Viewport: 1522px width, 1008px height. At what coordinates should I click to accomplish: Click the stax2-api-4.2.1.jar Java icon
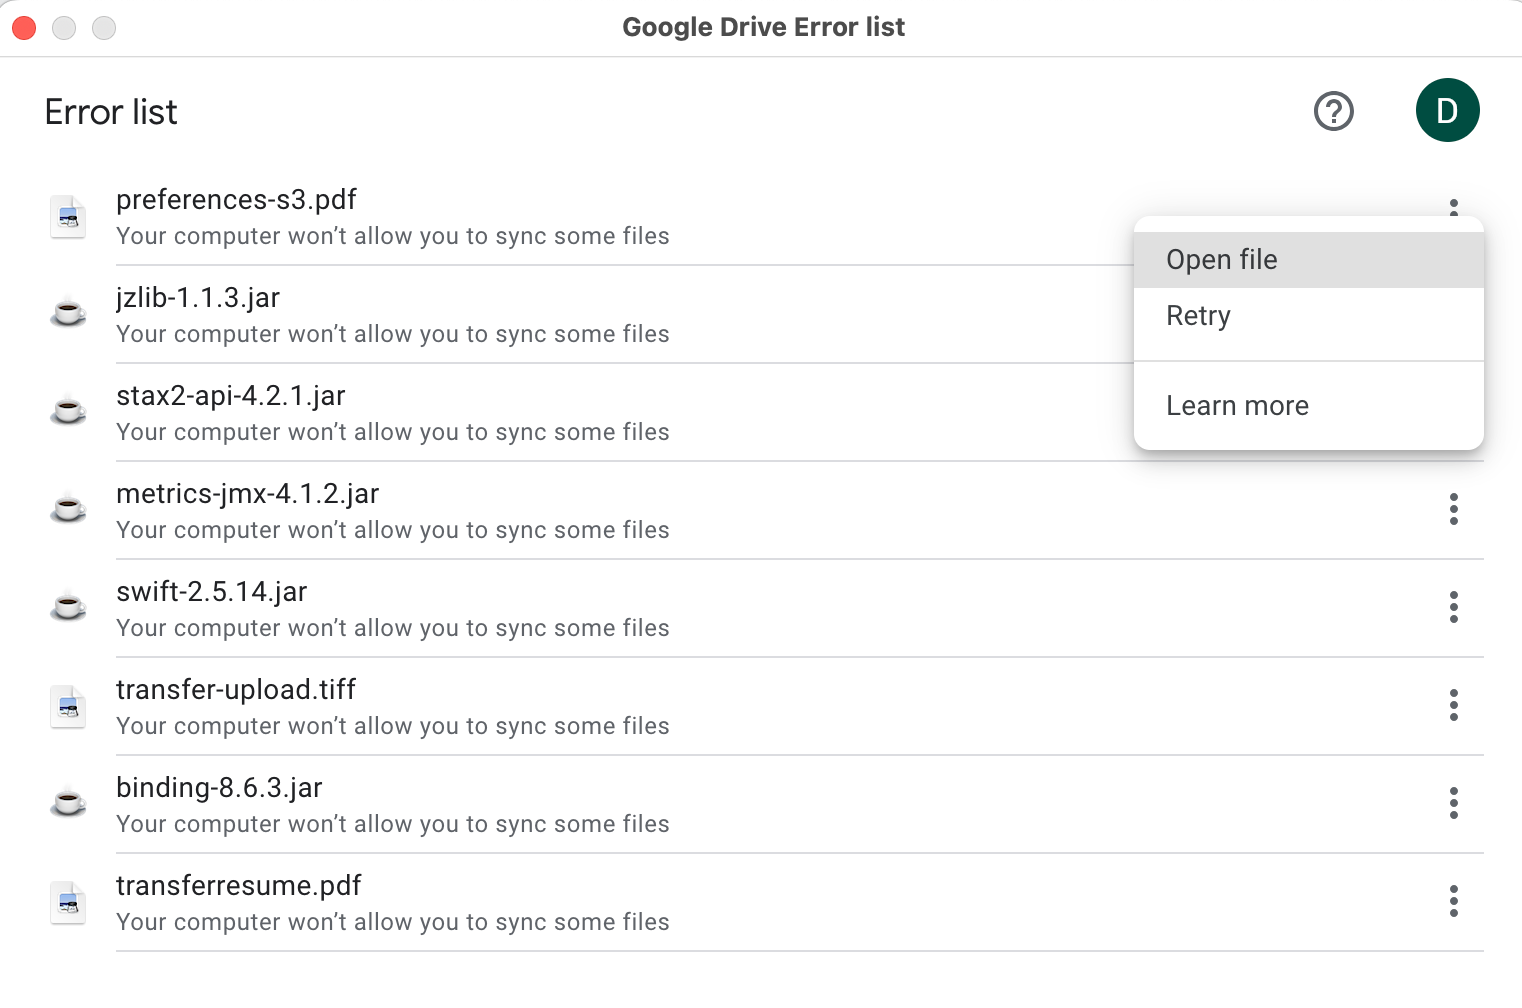coord(68,413)
